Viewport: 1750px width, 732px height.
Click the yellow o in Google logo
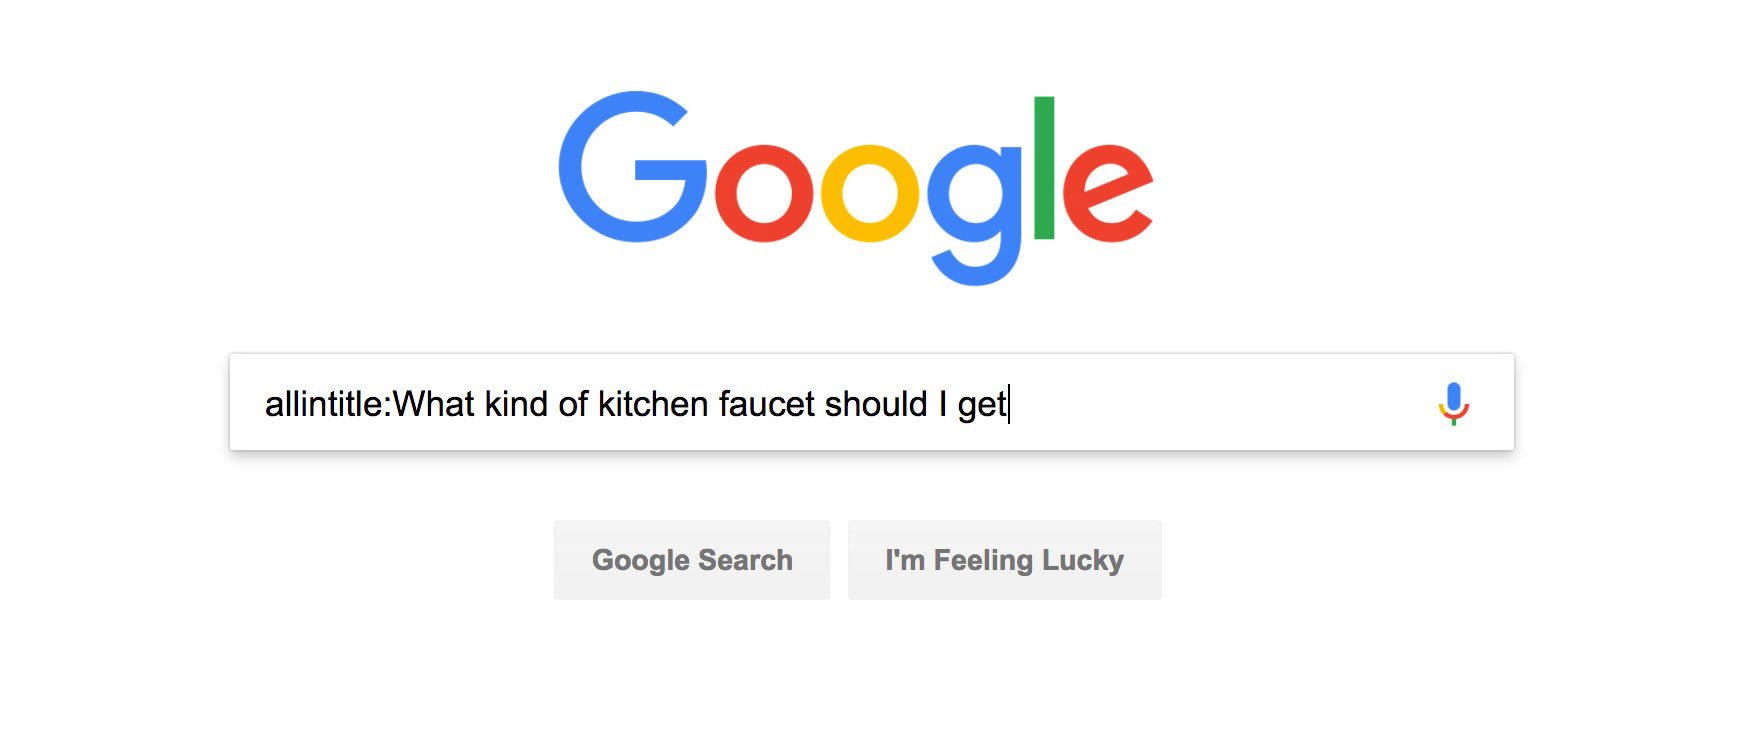(x=870, y=194)
